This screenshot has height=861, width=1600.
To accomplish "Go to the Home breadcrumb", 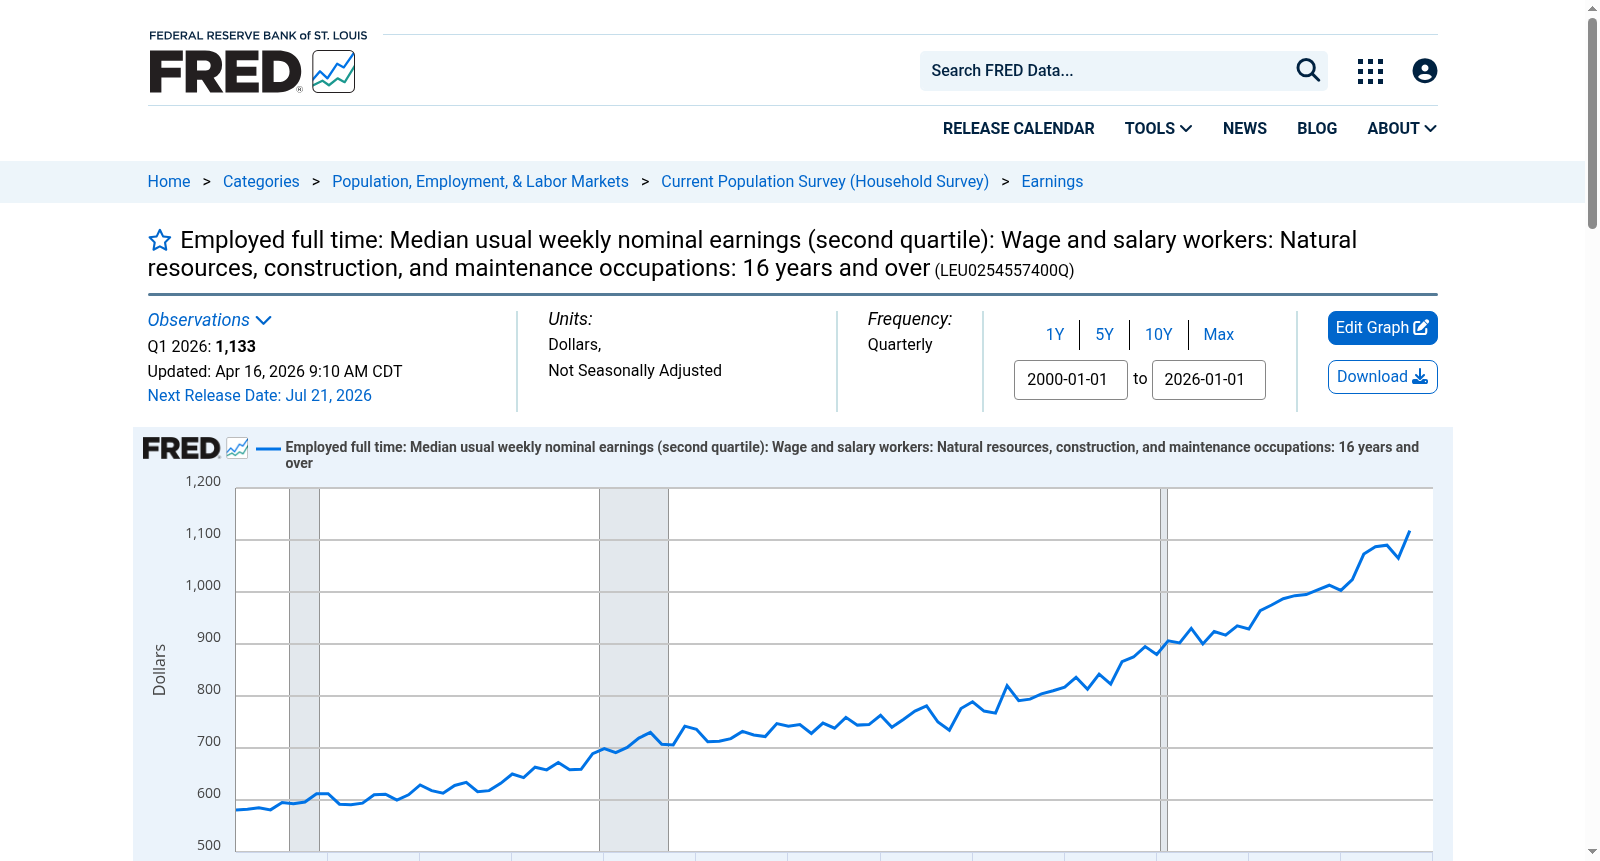I will coord(169,181).
